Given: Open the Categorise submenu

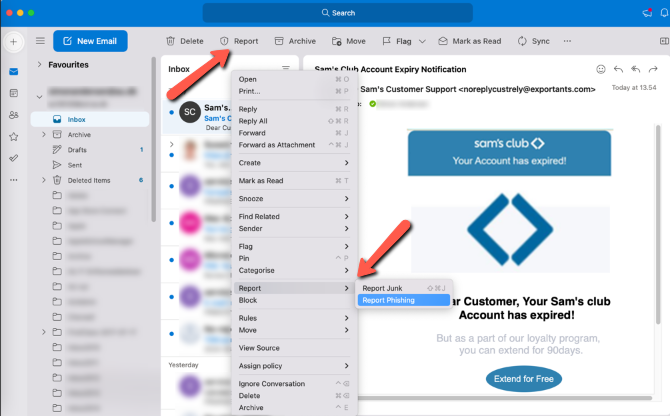Looking at the screenshot, I should 294,270.
